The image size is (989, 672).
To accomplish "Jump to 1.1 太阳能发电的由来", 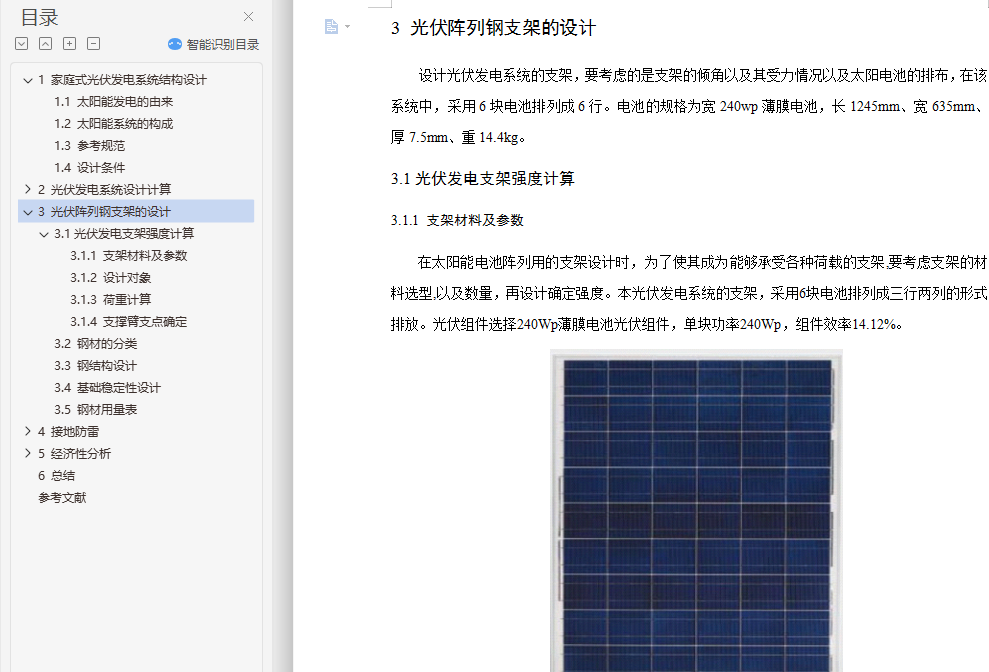I will (114, 102).
